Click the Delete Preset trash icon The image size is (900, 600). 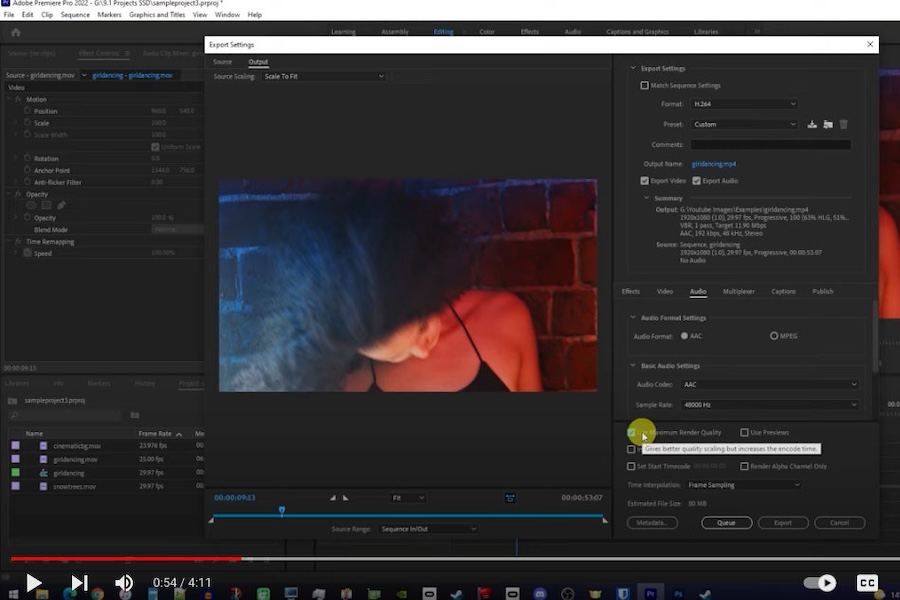click(x=843, y=124)
